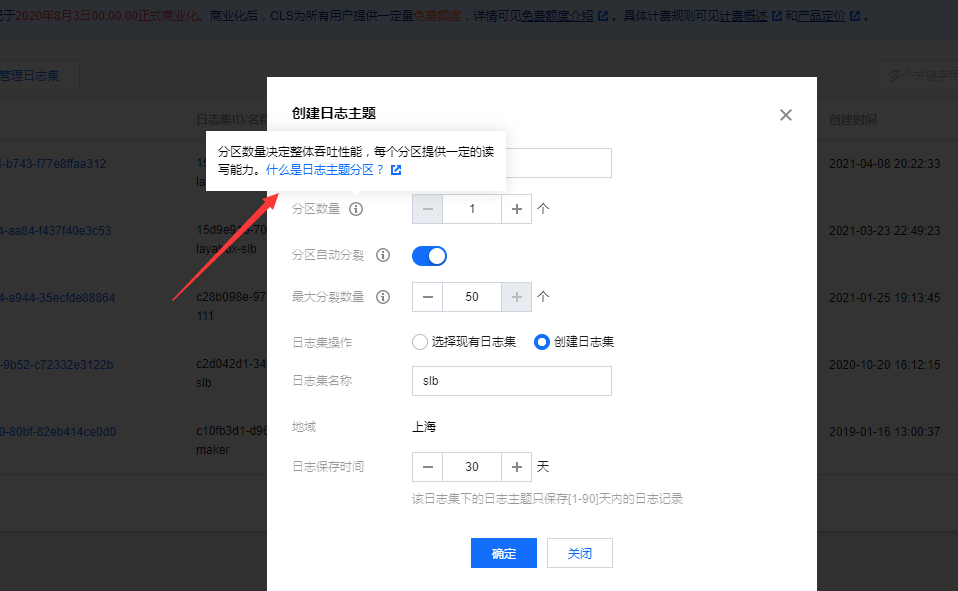Increase 分区数量 with the plus button
The width and height of the screenshot is (958, 591).
click(x=516, y=209)
